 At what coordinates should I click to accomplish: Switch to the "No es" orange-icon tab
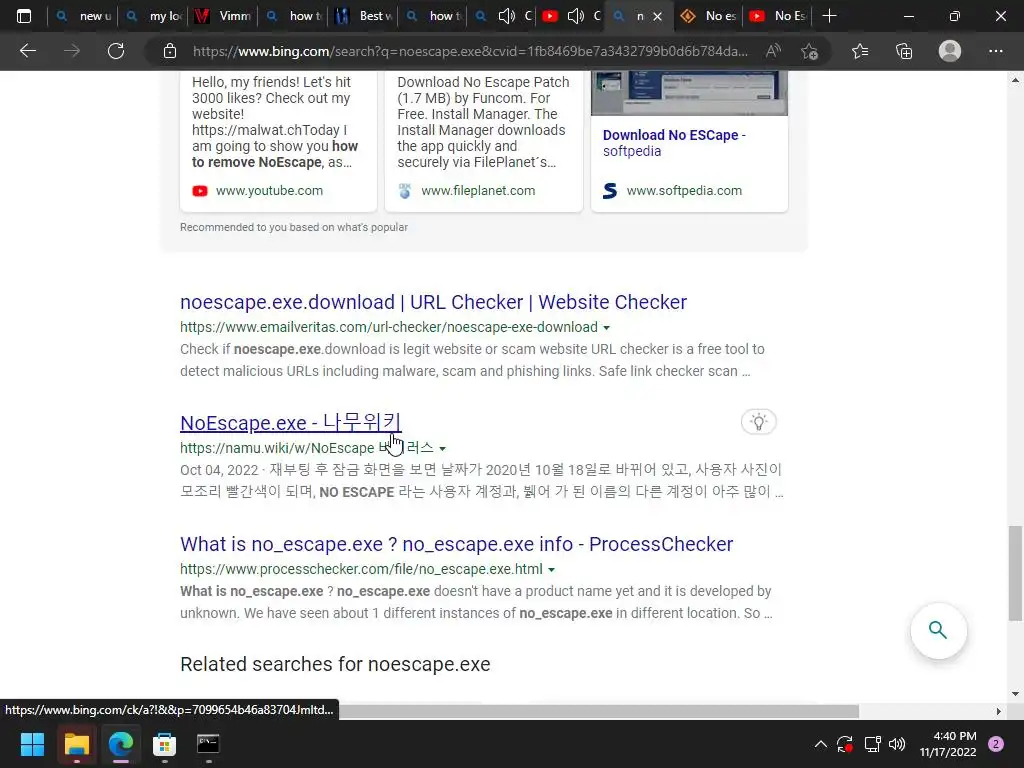(x=709, y=16)
